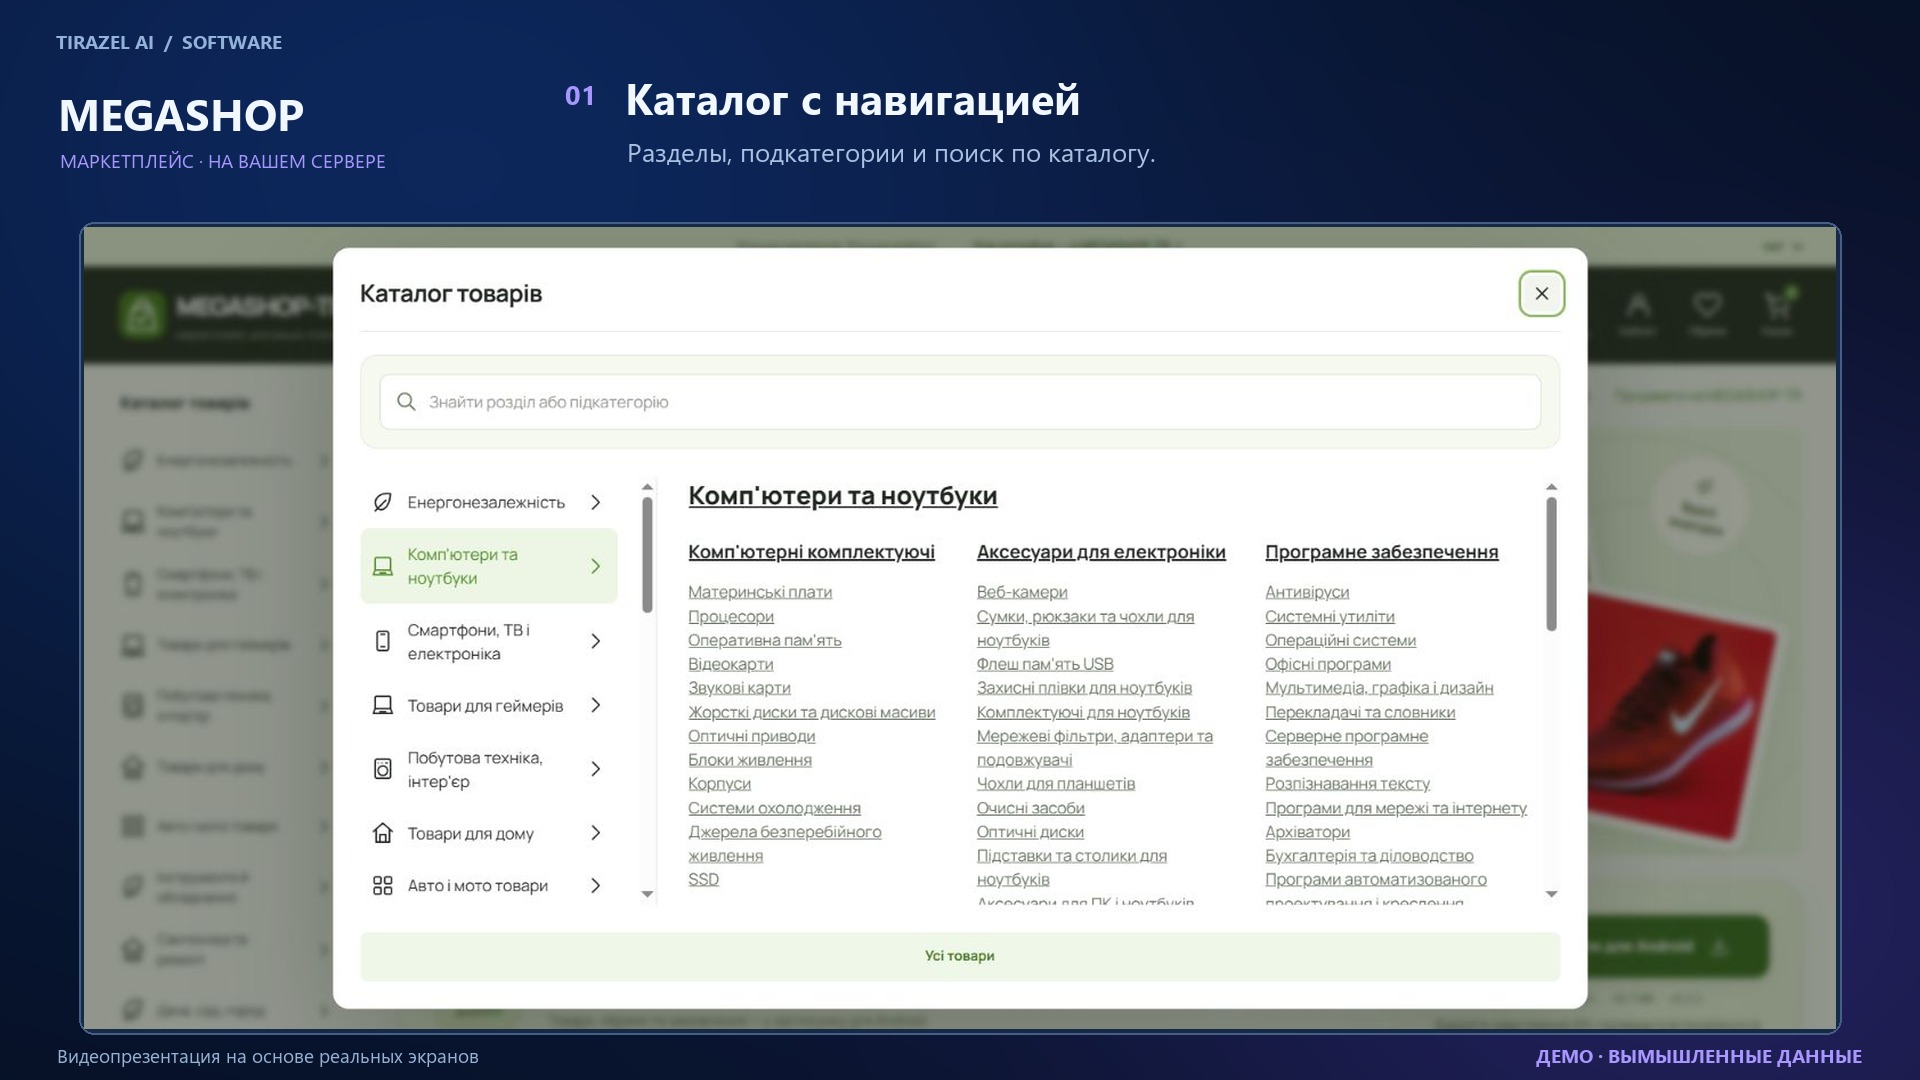Open the Флеш пам'ять USB link

pyautogui.click(x=1045, y=664)
